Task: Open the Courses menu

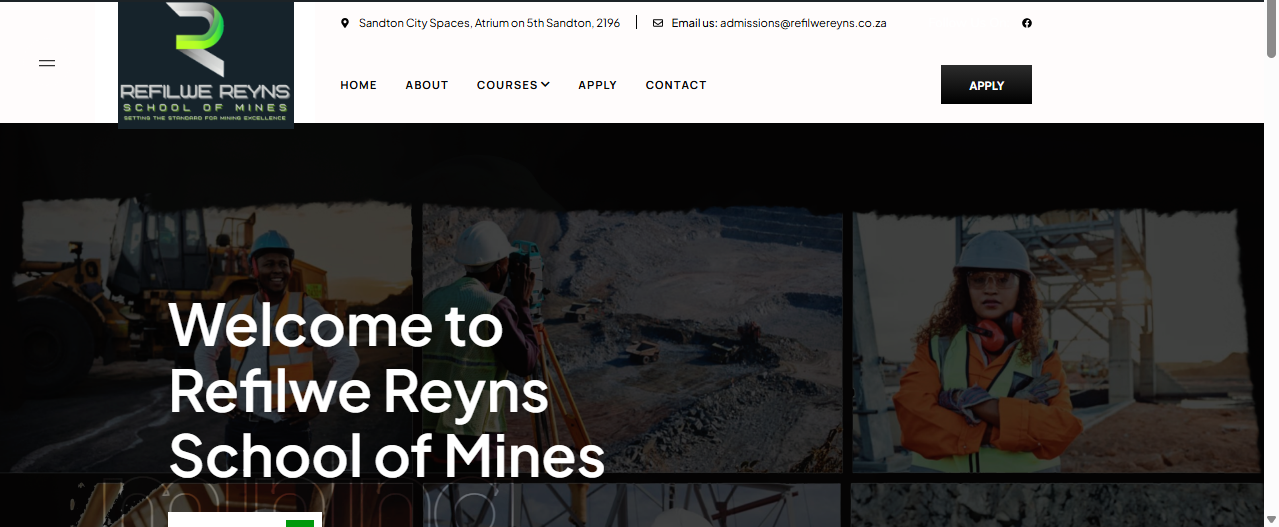Action: pyautogui.click(x=507, y=85)
